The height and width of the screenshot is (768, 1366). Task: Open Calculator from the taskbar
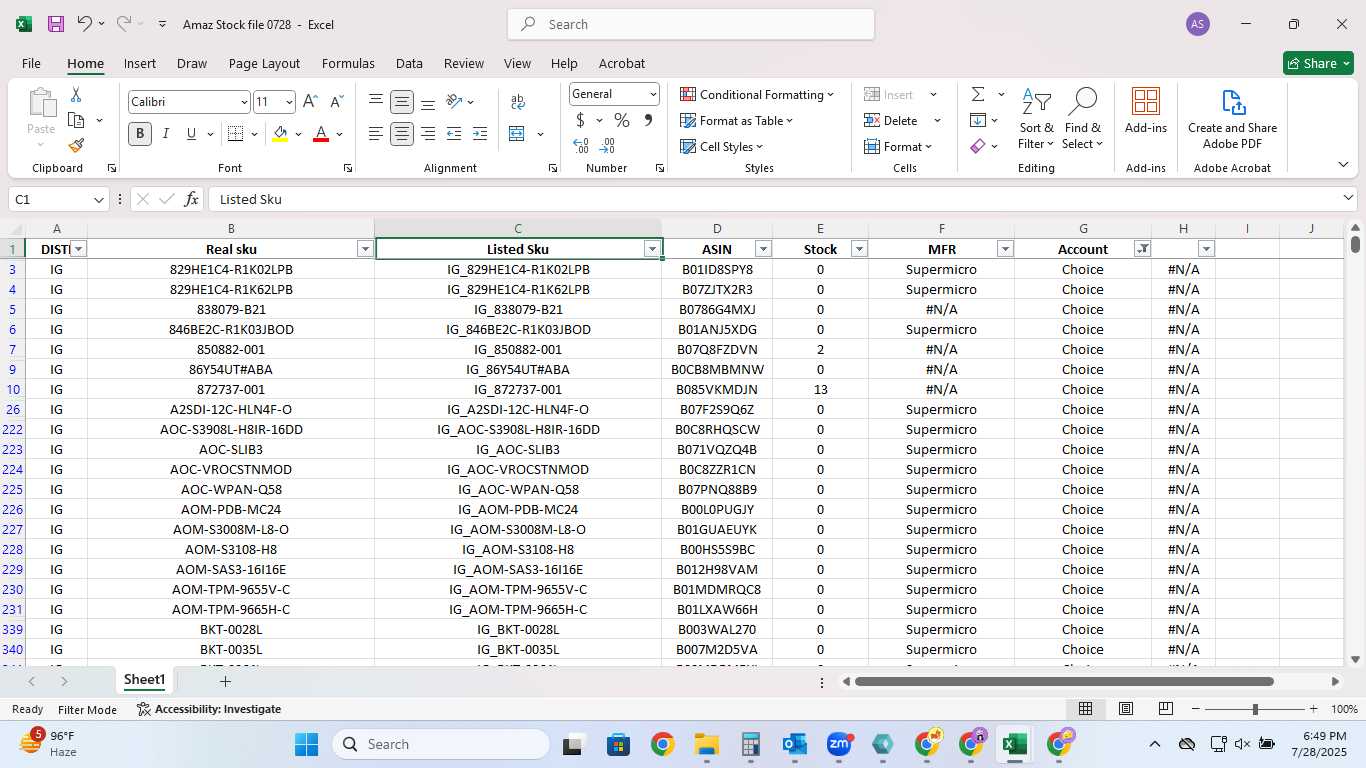pos(751,744)
